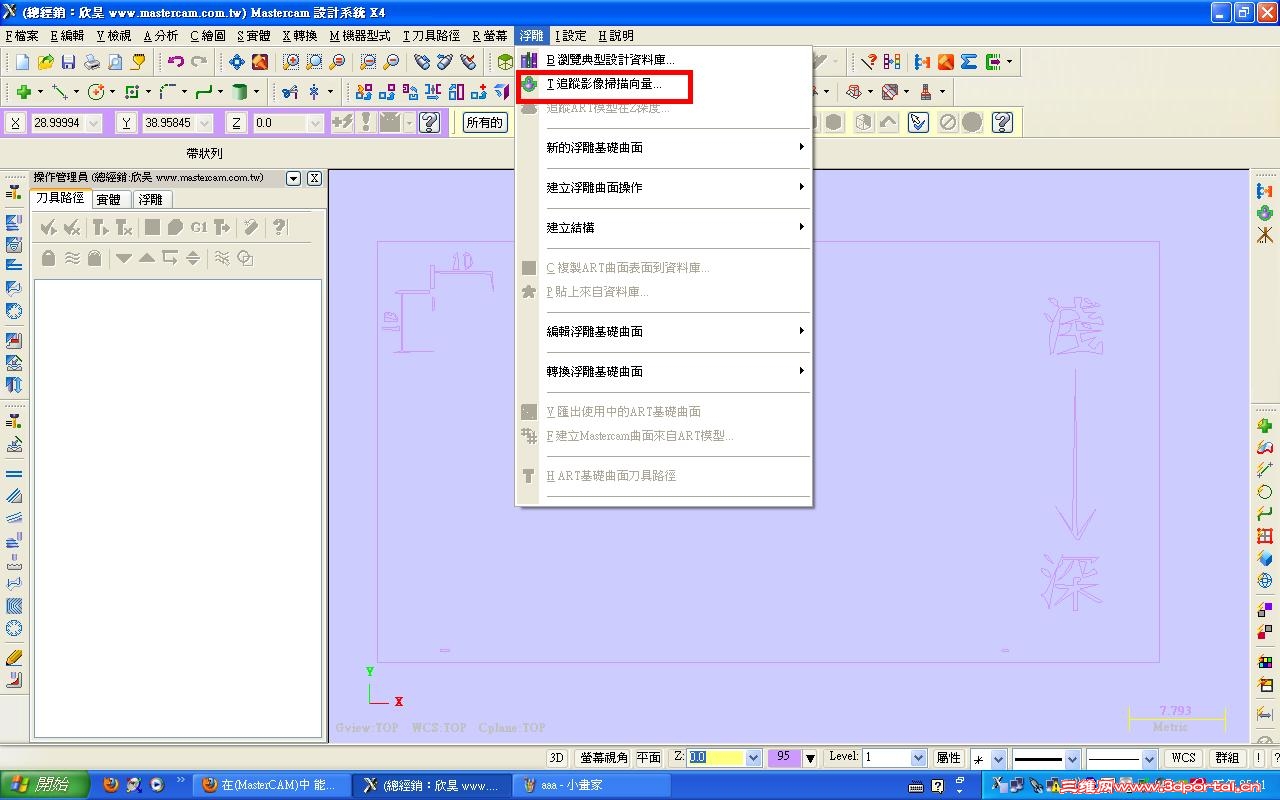Image resolution: width=1280 pixels, height=800 pixels.
Task: Expand the color 95 dropdown arrow
Action: pyautogui.click(x=810, y=758)
